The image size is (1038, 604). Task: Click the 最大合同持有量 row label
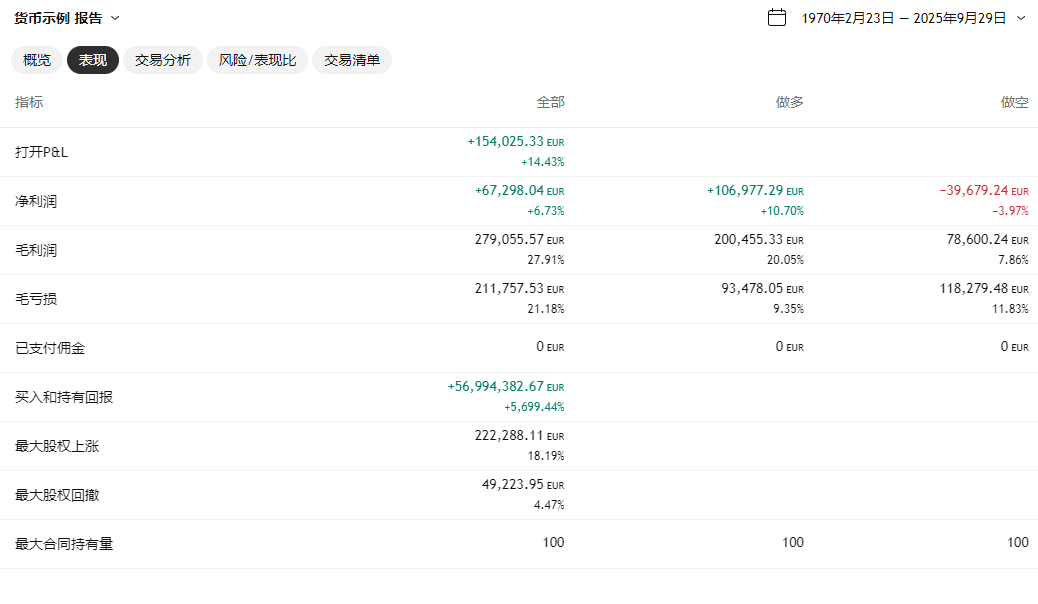pos(64,544)
